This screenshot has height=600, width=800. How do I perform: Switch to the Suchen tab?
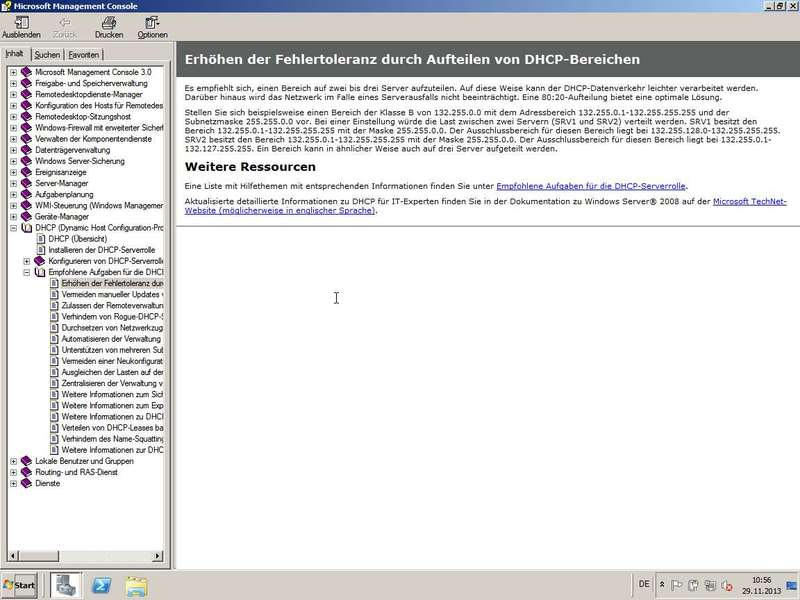[47, 55]
